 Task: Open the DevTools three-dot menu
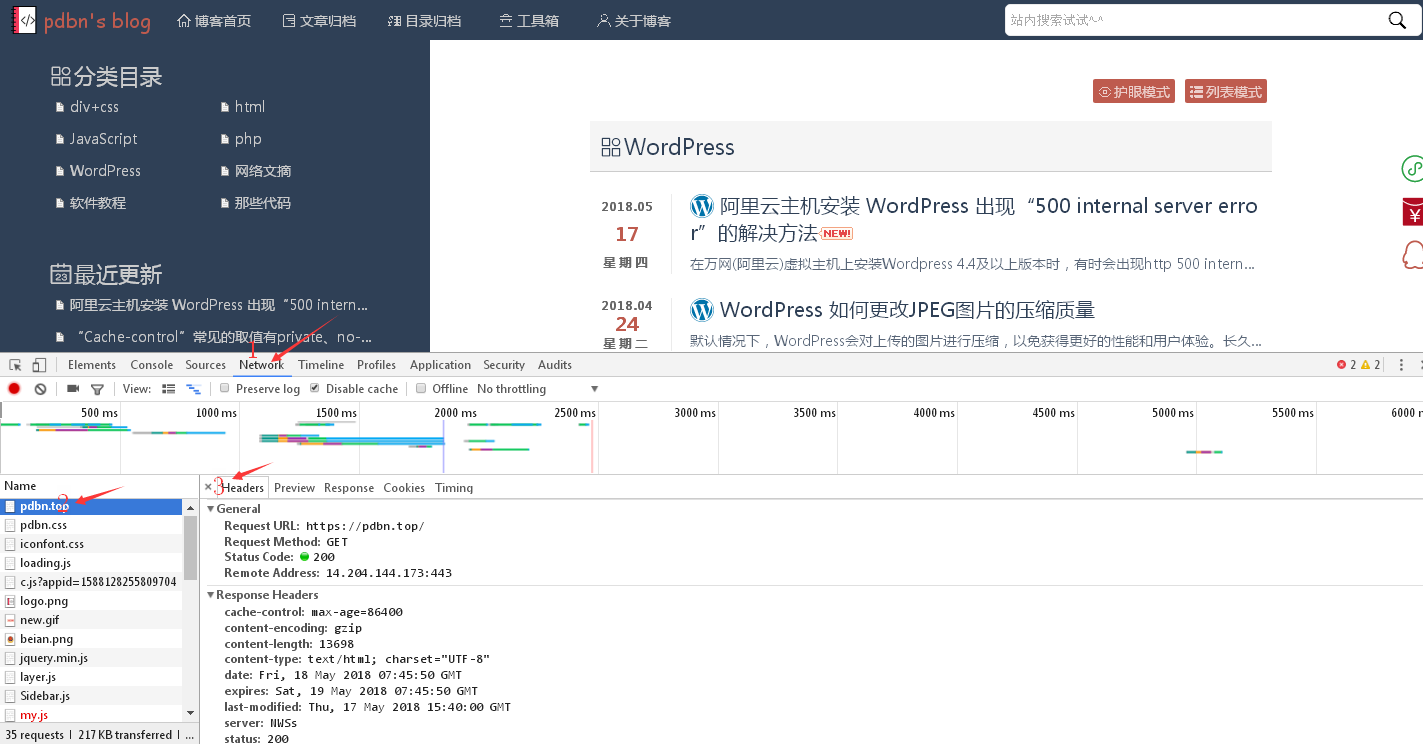tap(1401, 365)
